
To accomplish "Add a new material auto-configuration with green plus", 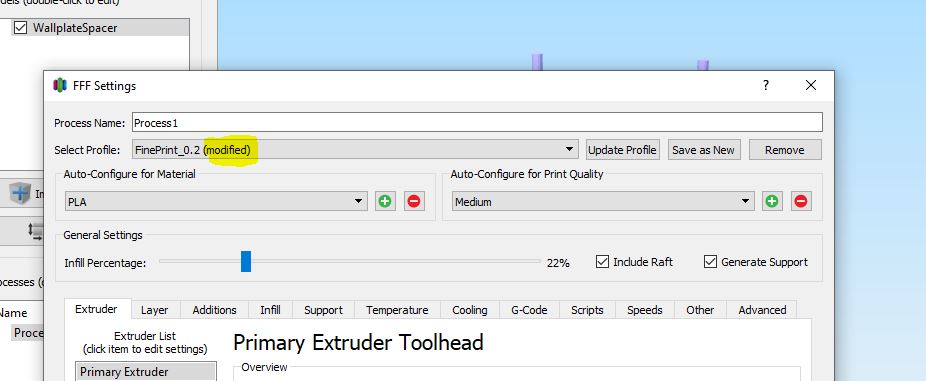I will 385,201.
